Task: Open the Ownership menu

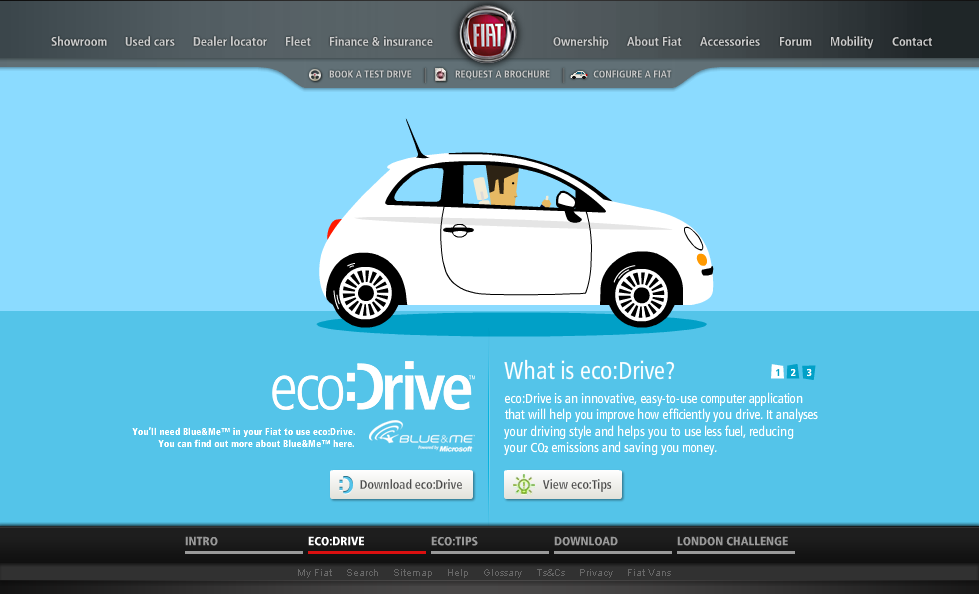Action: (581, 42)
